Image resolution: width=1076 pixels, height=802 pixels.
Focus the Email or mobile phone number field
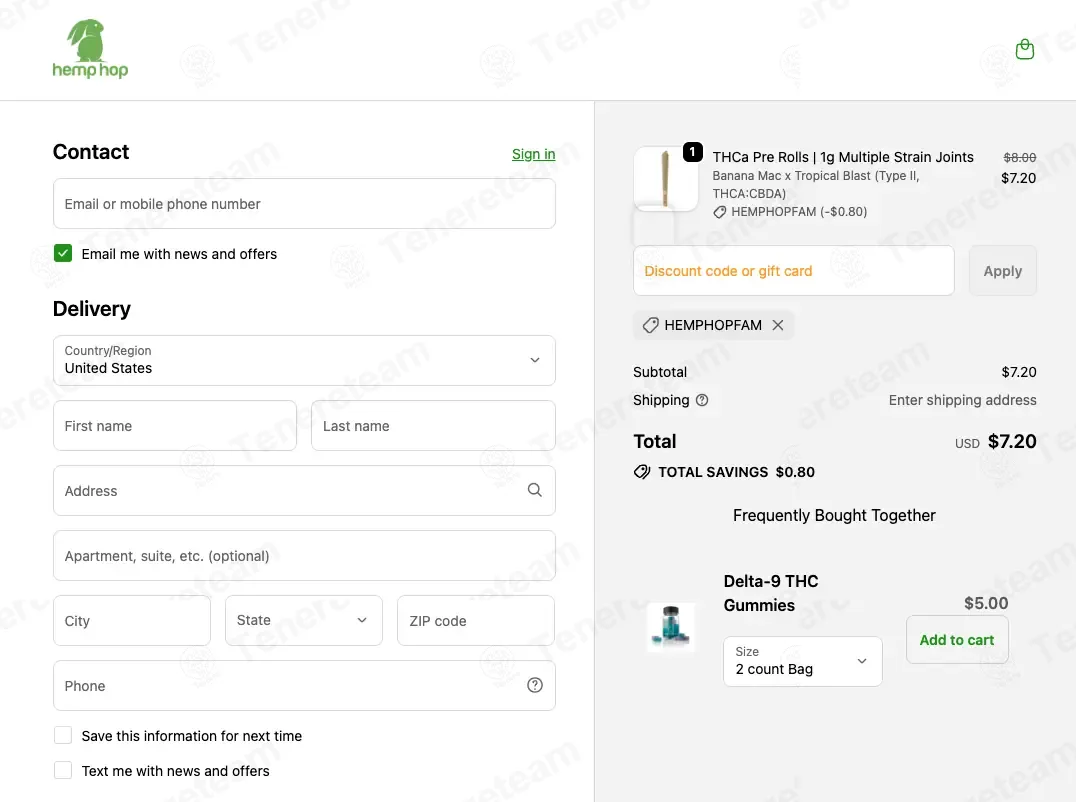(x=304, y=204)
